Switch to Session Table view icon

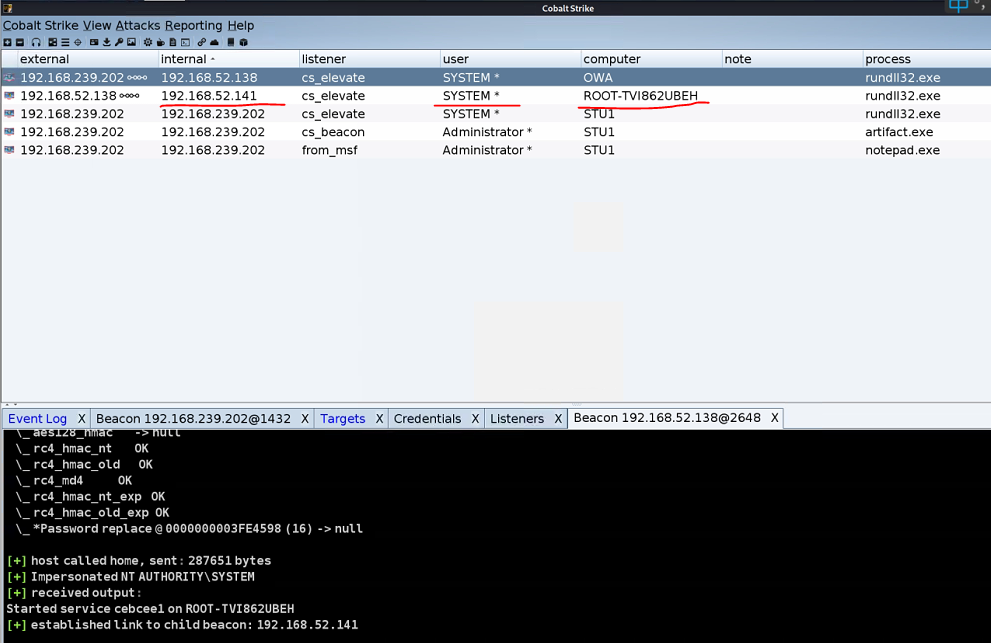click(65, 42)
